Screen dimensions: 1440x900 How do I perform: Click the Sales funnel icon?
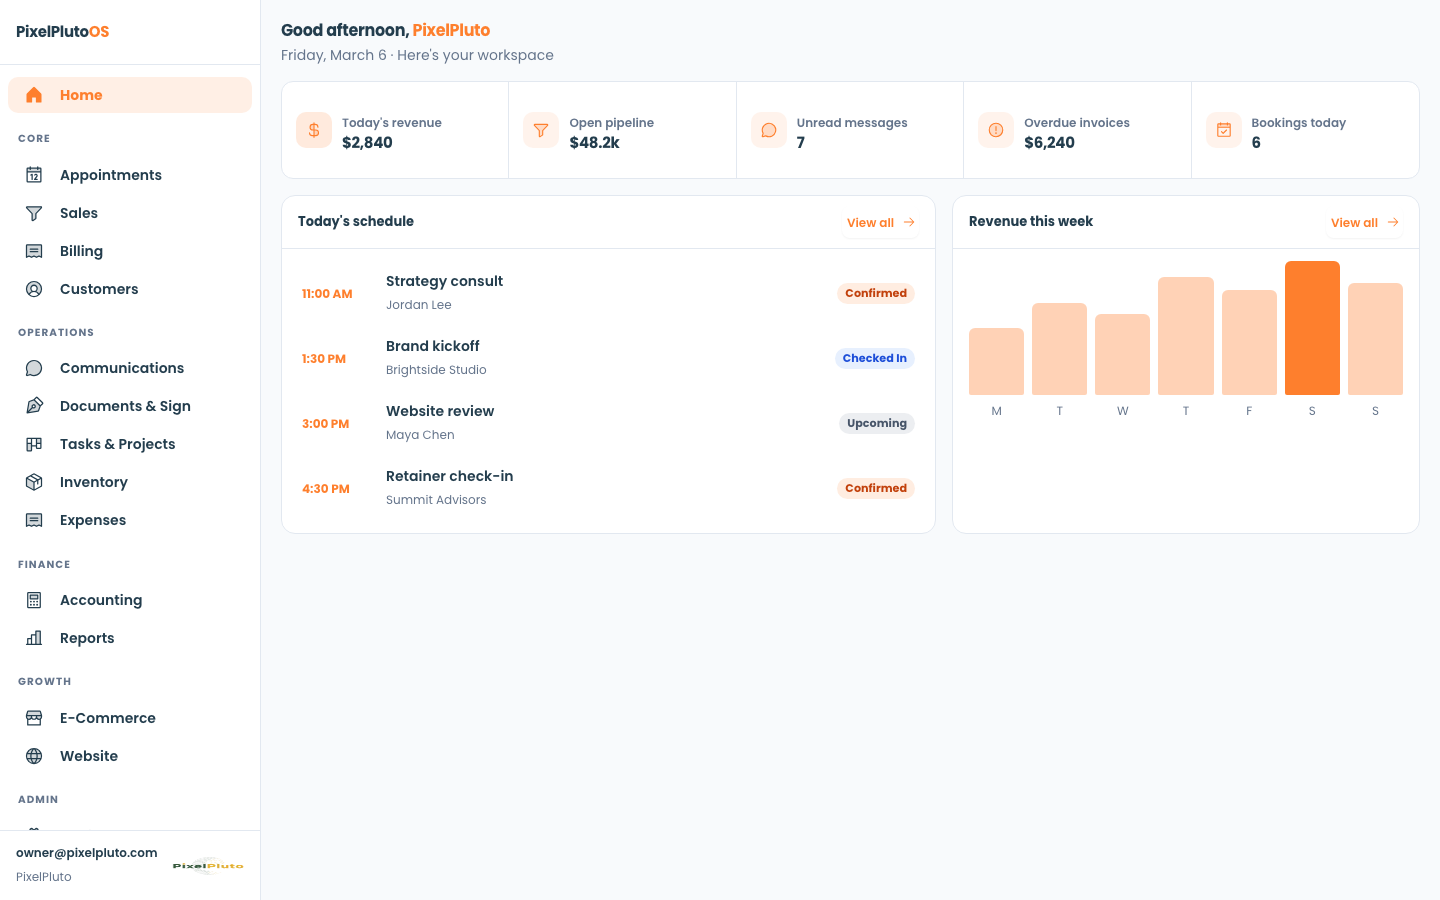pos(34,213)
